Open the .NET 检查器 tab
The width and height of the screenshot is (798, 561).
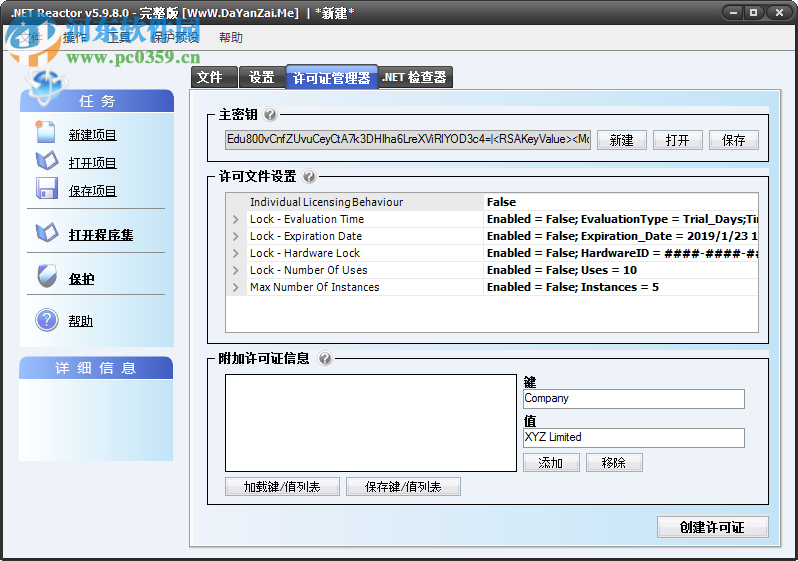coord(415,77)
